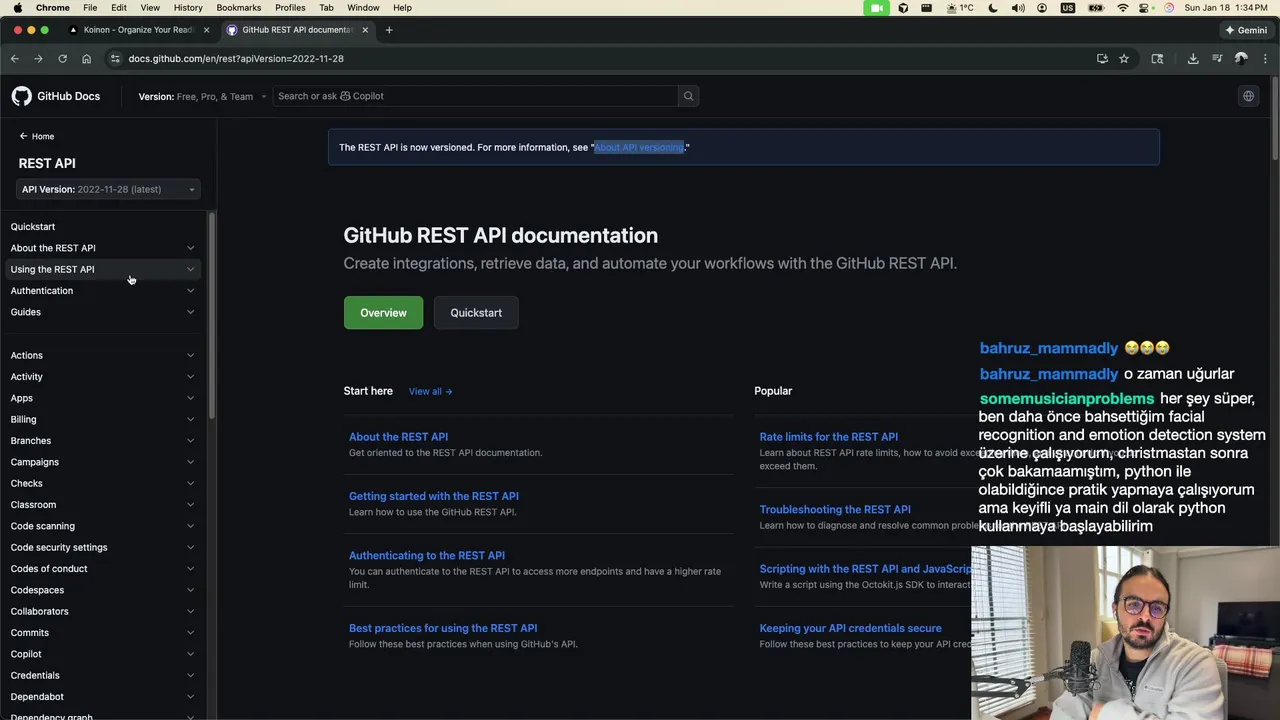Click the volume icon in menu bar

[1018, 8]
